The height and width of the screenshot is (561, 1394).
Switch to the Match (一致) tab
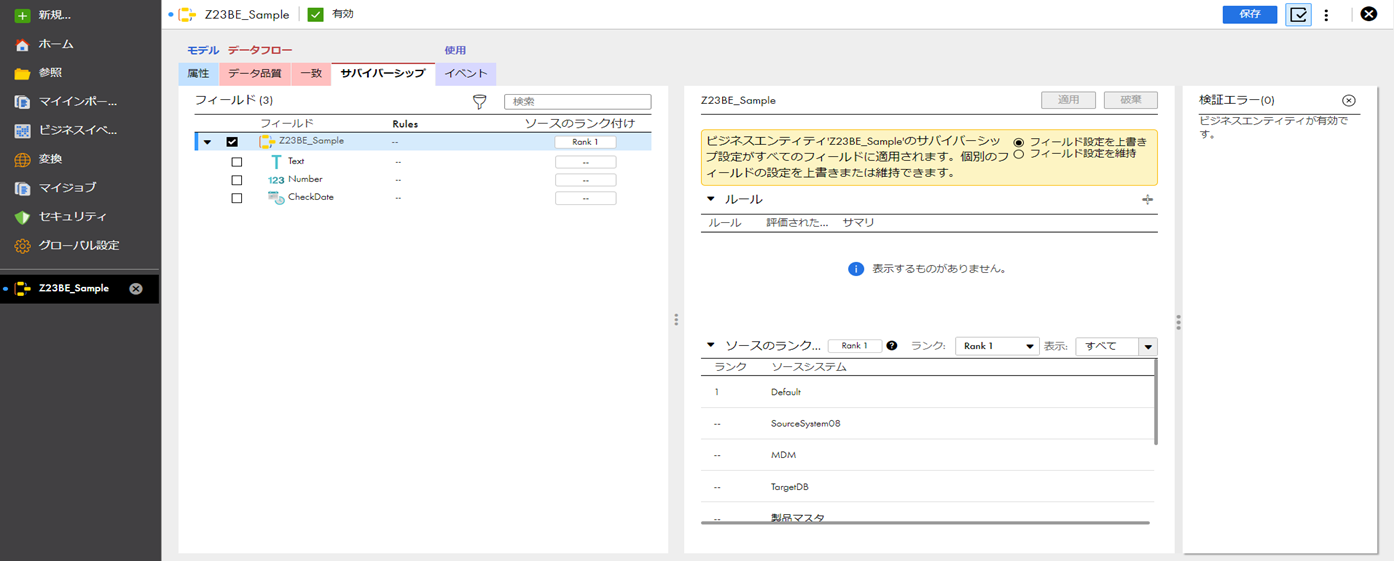(x=311, y=74)
